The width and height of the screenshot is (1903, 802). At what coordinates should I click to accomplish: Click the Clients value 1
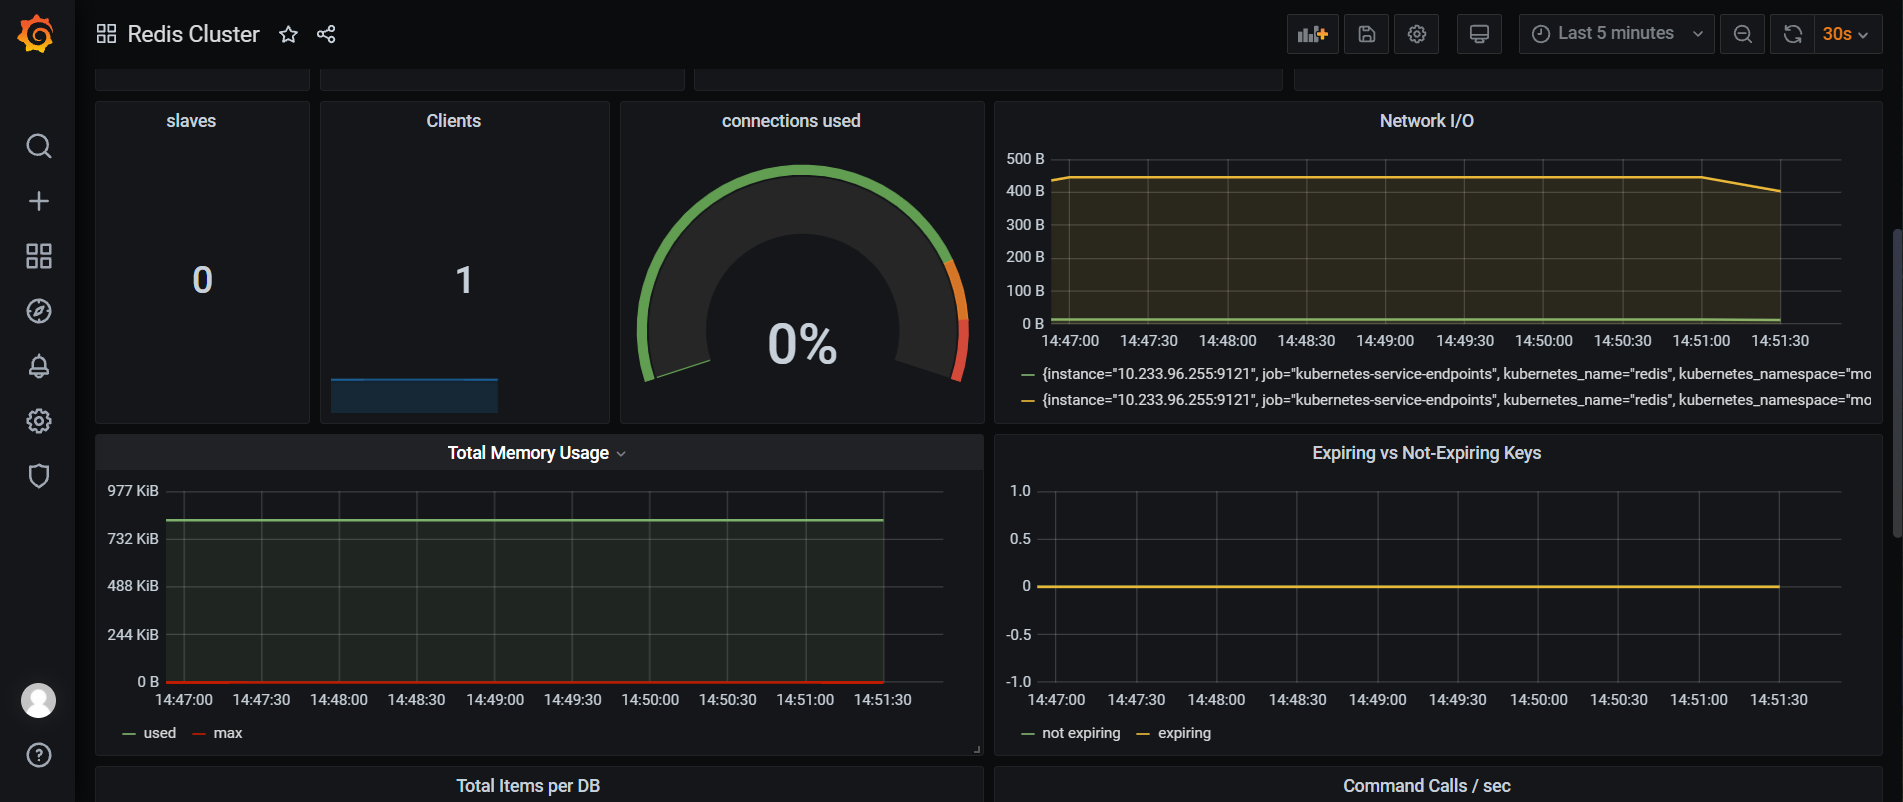tap(463, 280)
